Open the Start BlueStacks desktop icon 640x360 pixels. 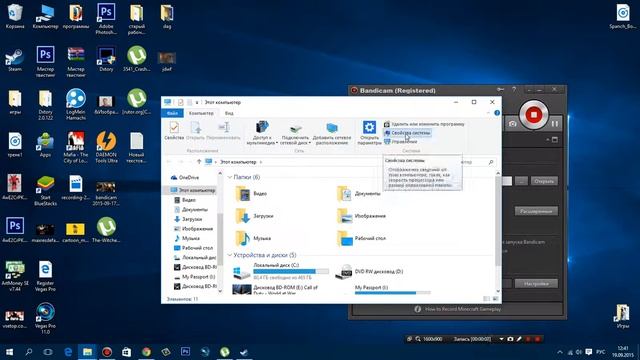coord(45,190)
